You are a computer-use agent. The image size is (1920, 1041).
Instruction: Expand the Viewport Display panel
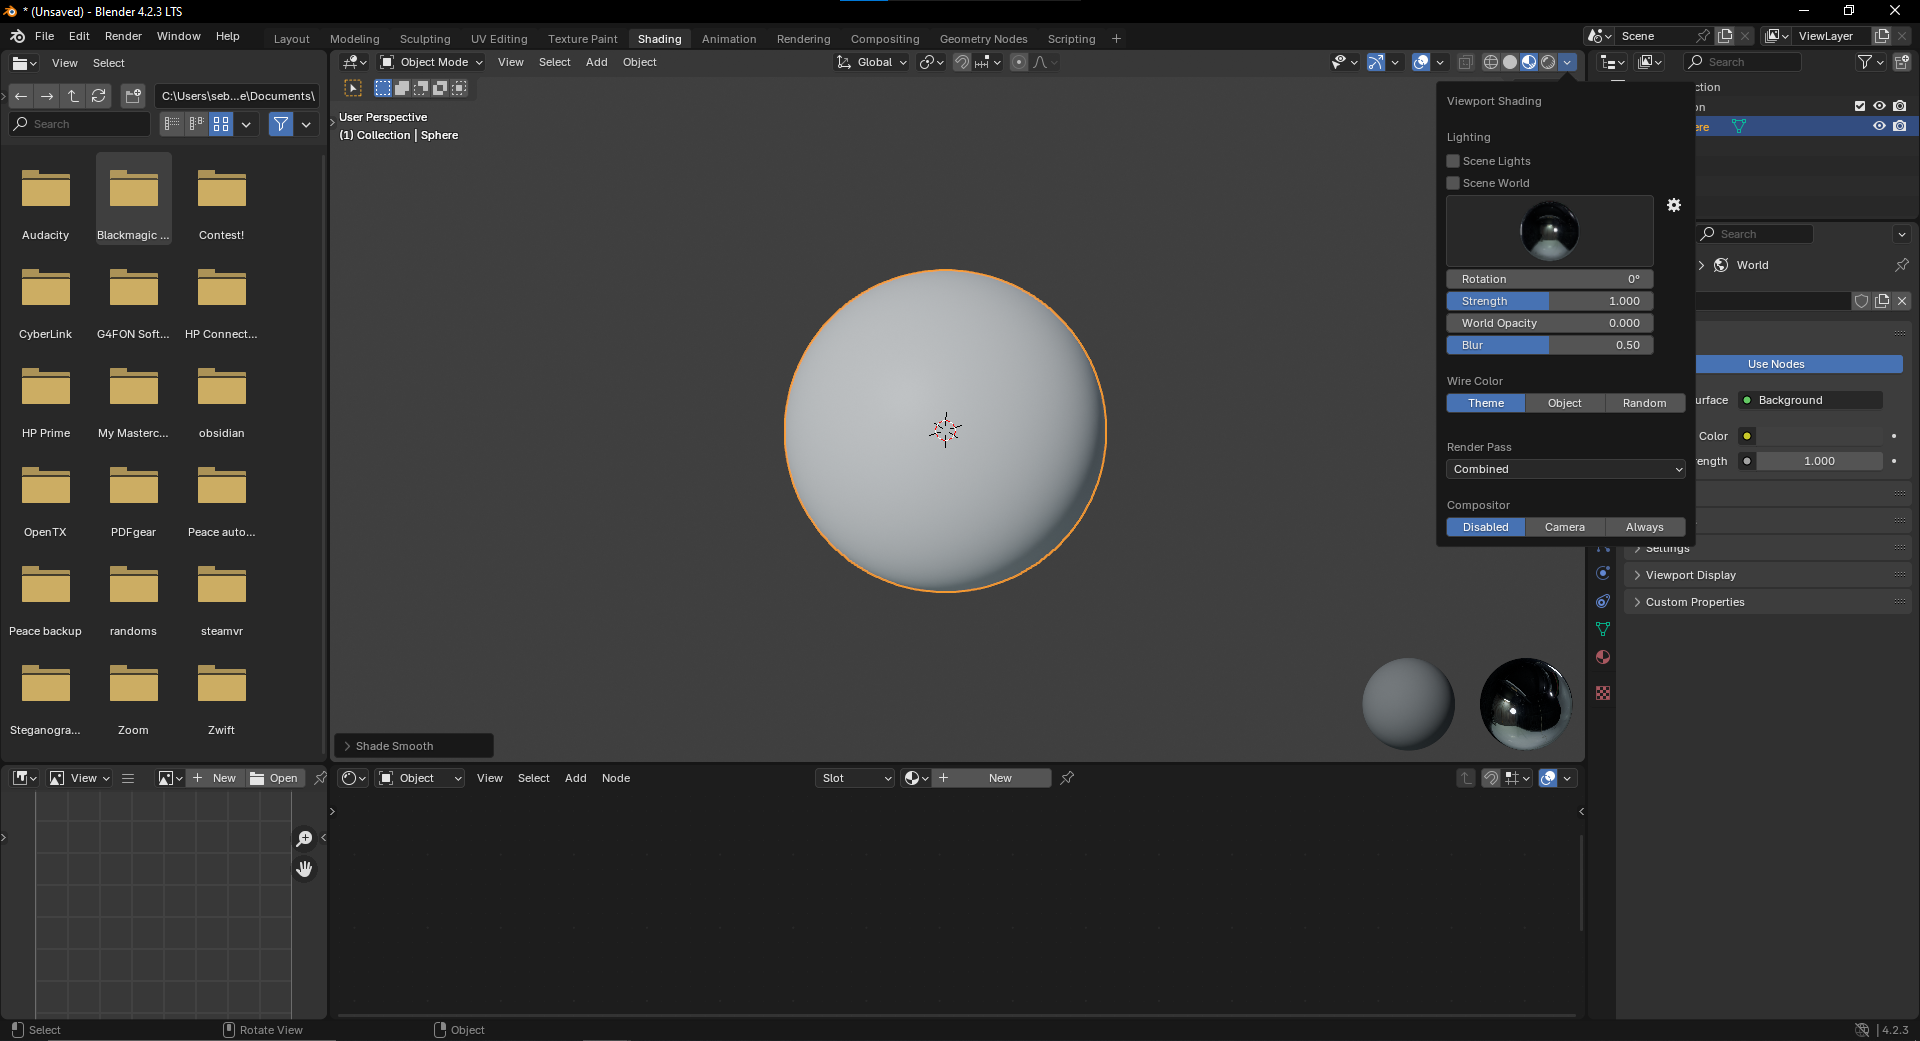1690,575
